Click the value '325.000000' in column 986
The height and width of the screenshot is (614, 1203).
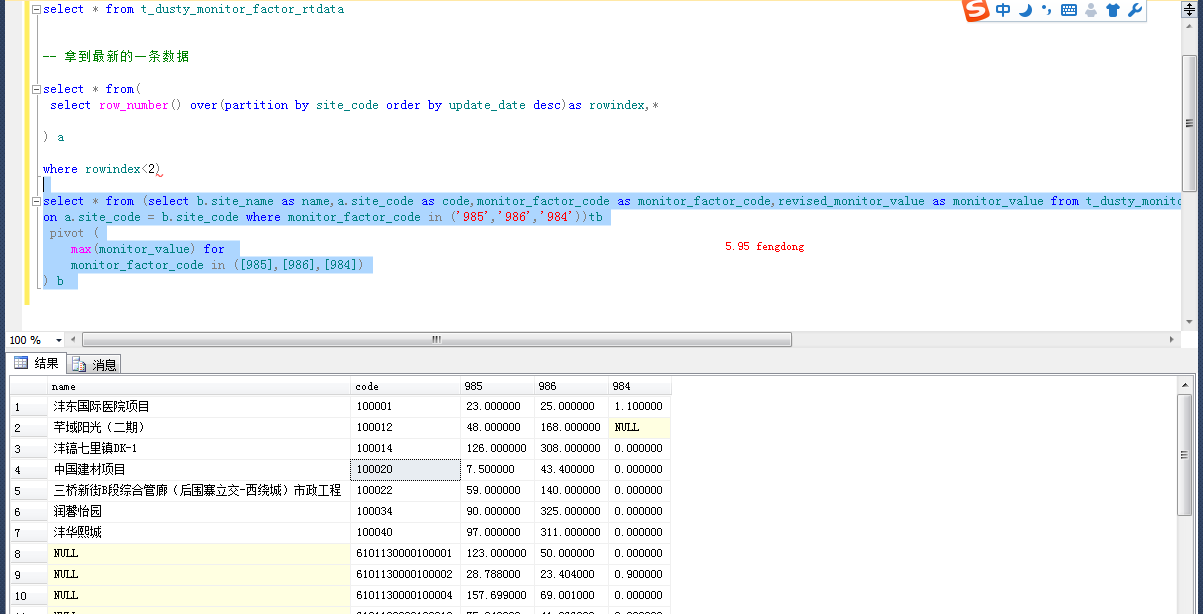(x=572, y=512)
